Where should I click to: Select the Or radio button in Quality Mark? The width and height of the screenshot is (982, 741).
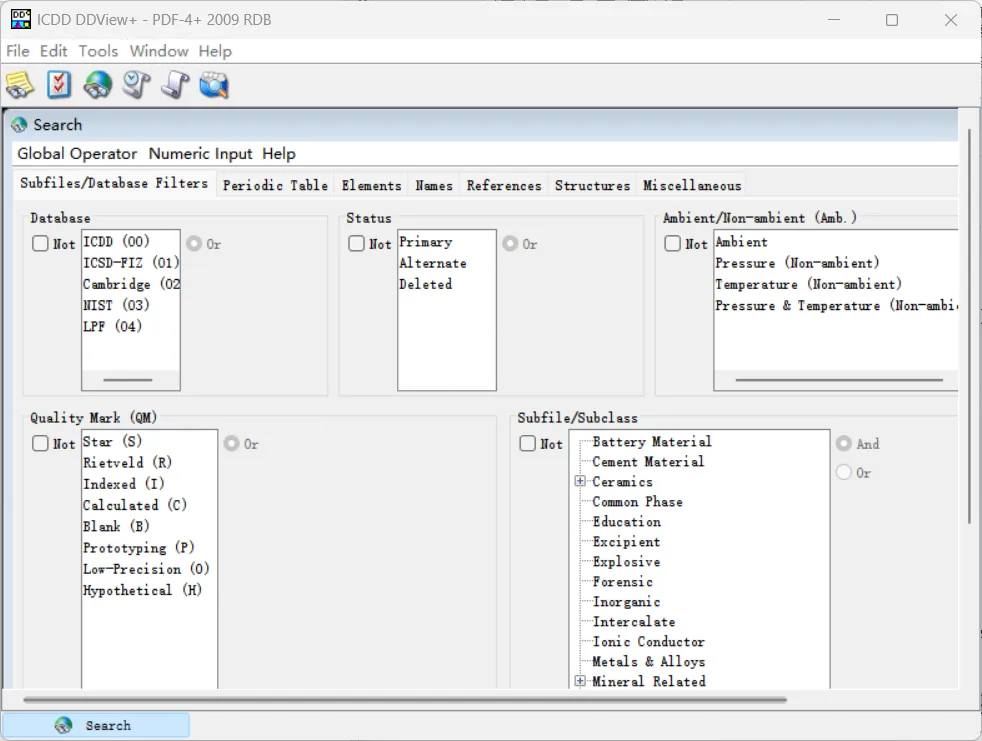pos(232,443)
